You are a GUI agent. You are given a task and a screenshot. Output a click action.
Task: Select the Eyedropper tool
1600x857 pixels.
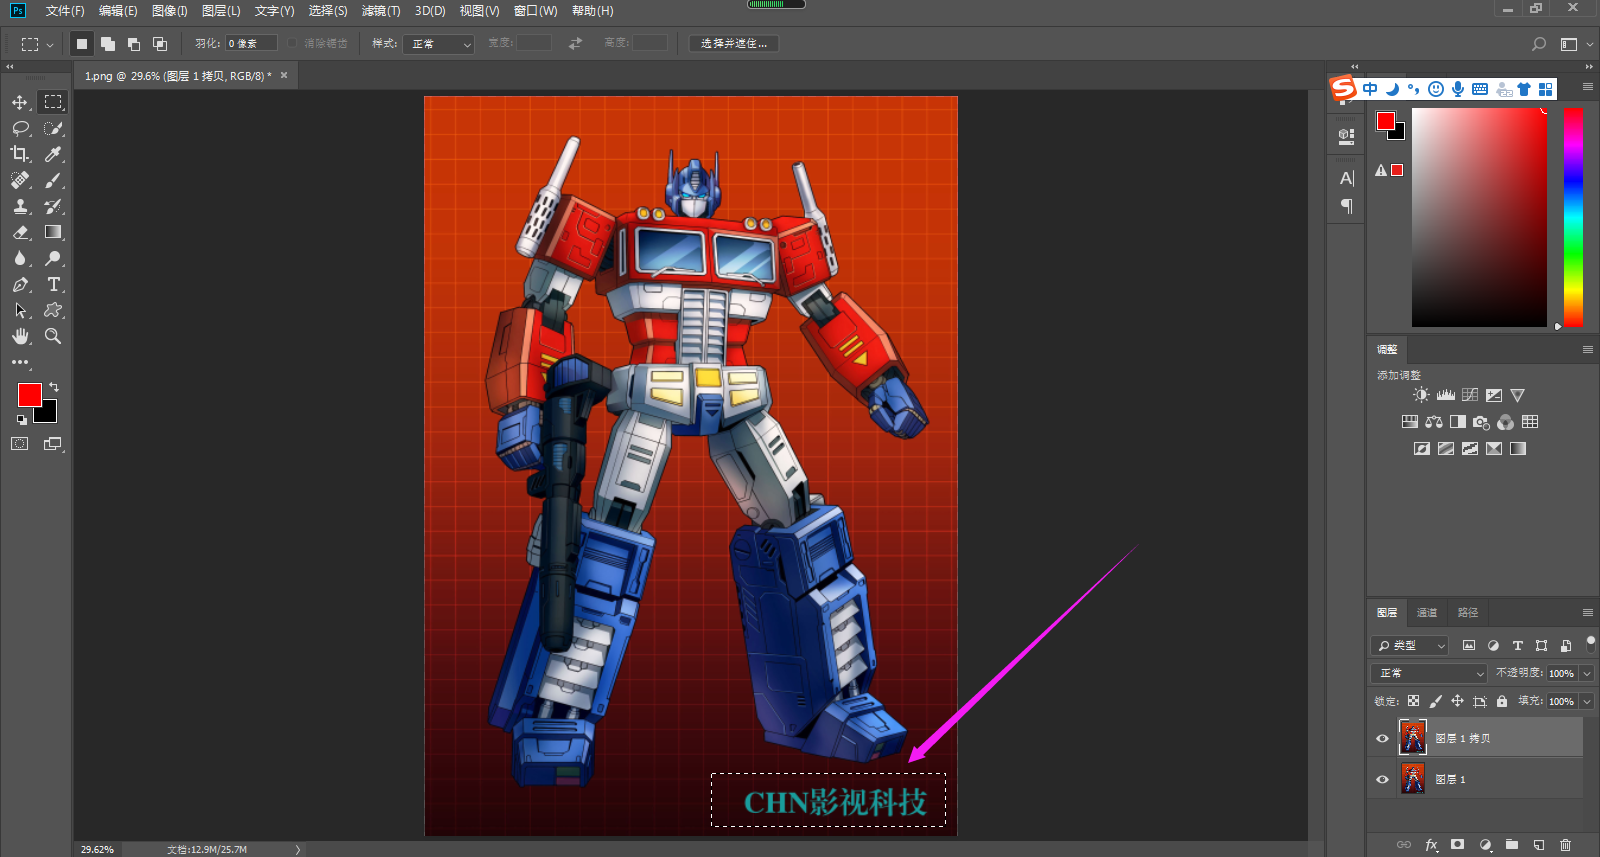coord(53,154)
